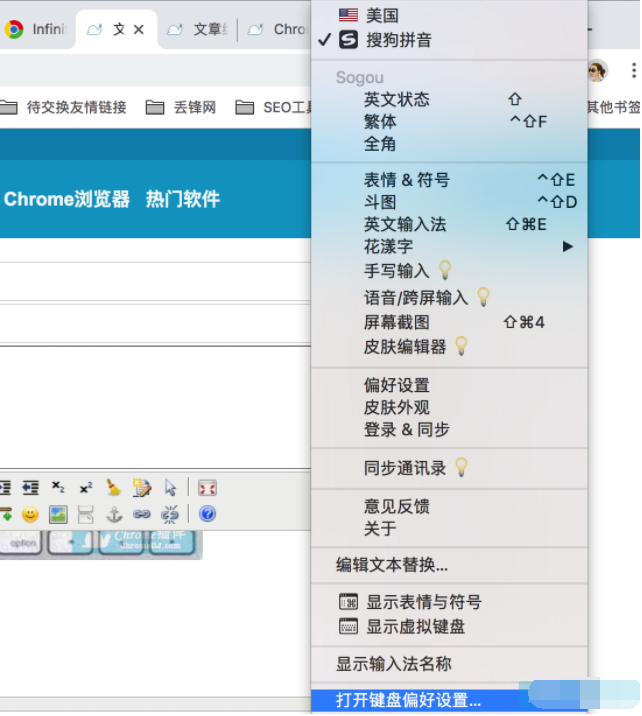Toggle 英文状态 in the Sogou menu
This screenshot has height=716, width=642.
click(396, 99)
